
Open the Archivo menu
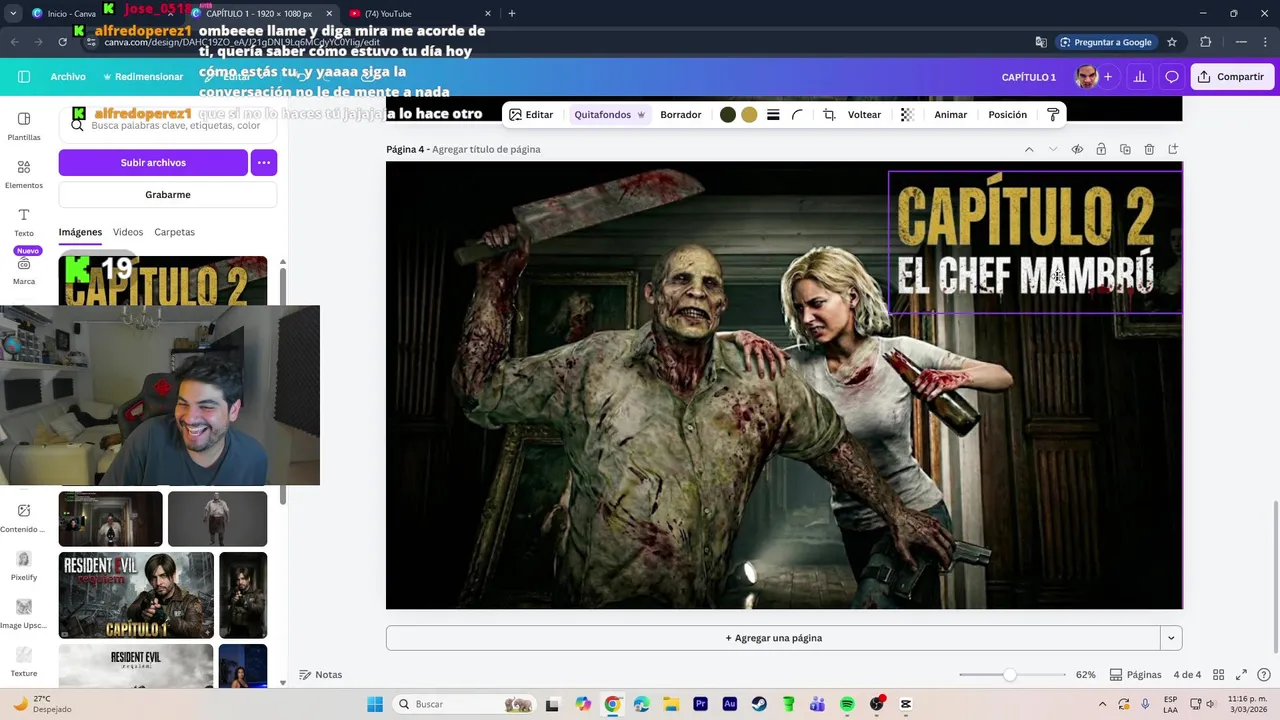tap(68, 77)
